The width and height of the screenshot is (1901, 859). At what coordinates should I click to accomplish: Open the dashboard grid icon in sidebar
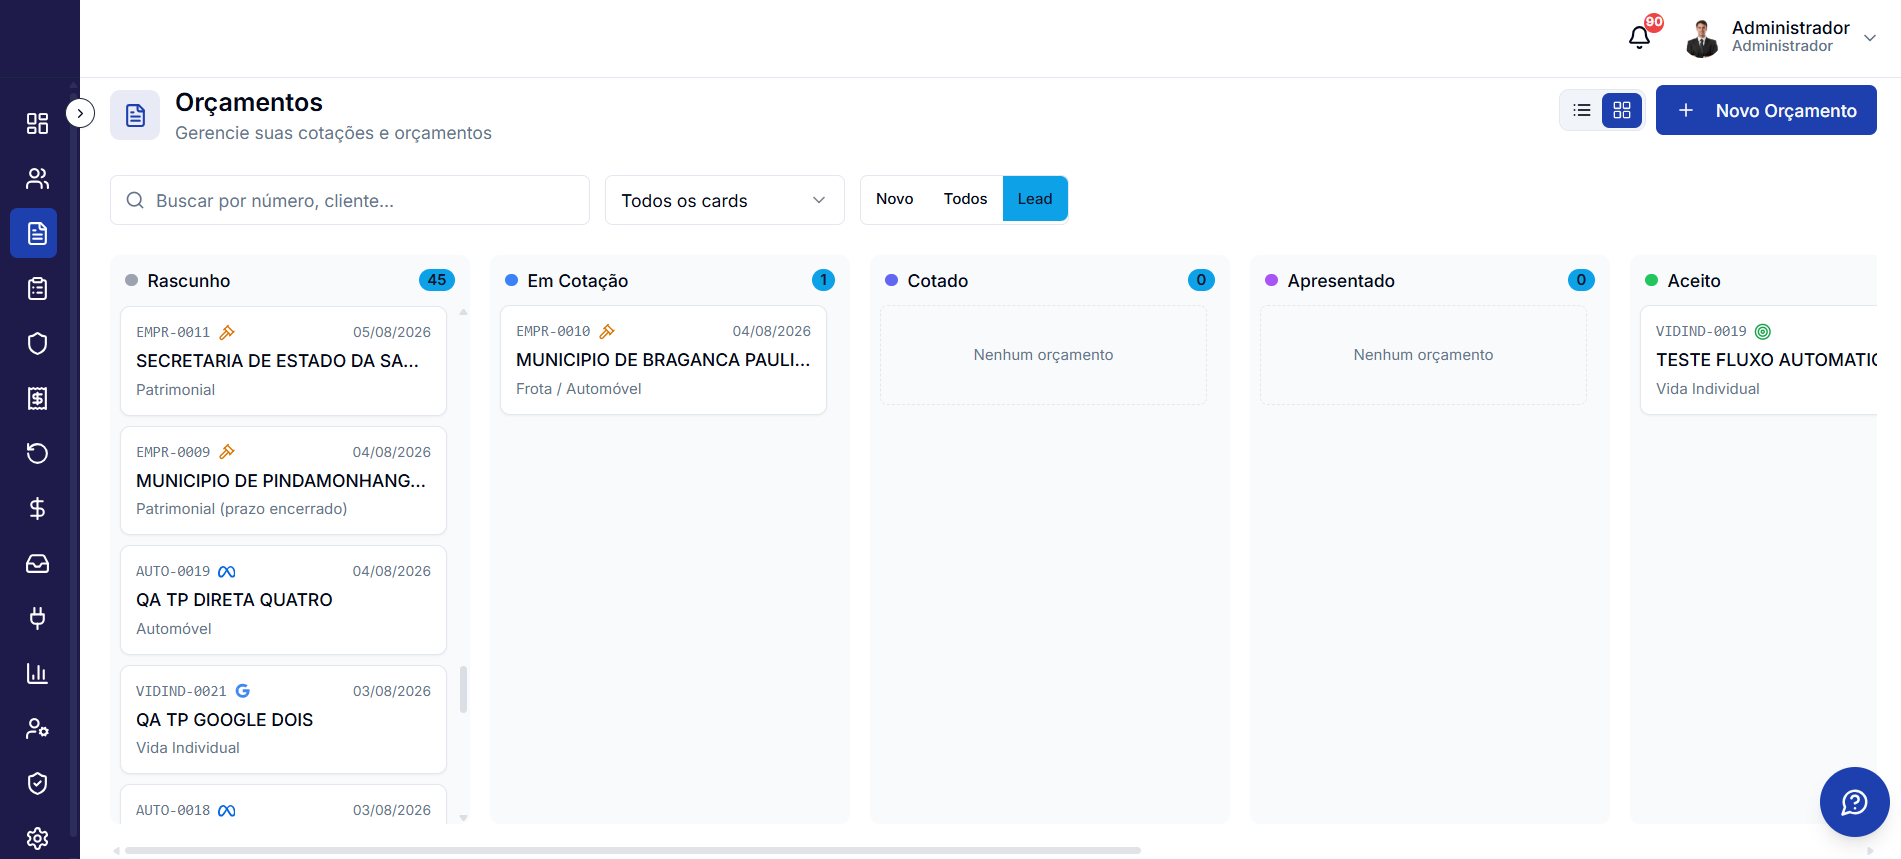pyautogui.click(x=37, y=123)
